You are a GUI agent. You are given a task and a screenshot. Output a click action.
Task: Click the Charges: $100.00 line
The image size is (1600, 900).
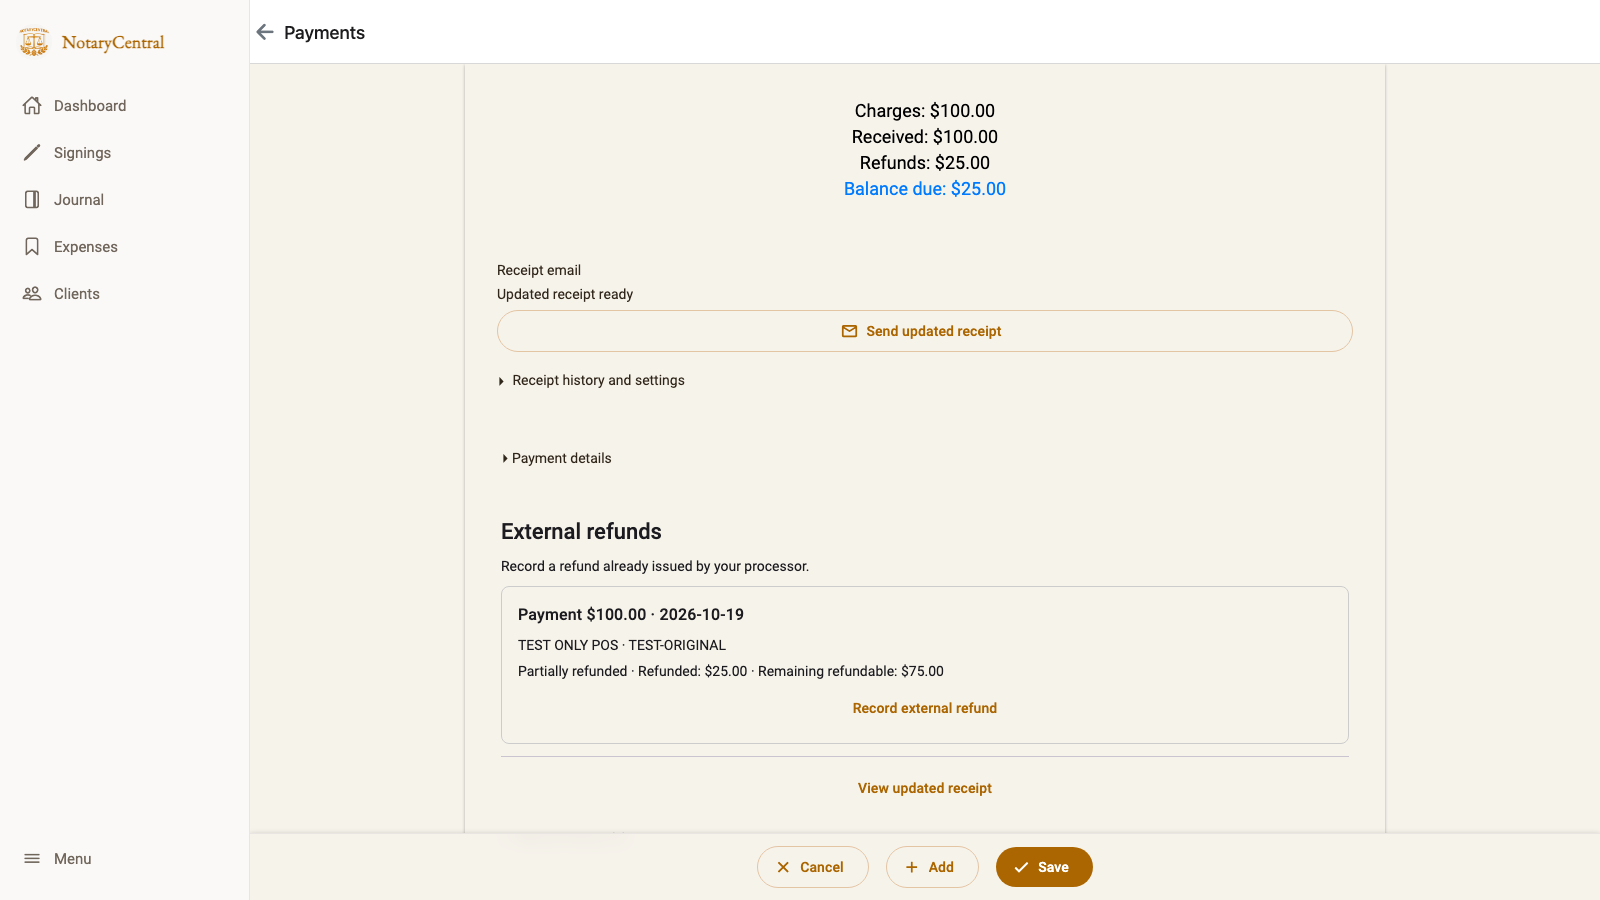click(x=924, y=111)
